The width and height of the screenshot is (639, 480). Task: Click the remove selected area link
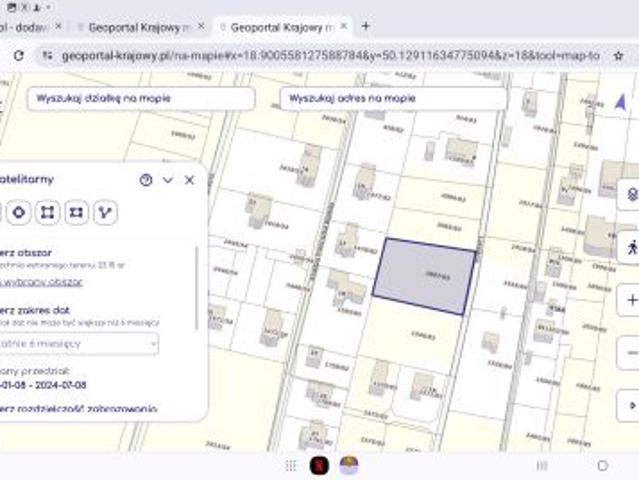40,282
